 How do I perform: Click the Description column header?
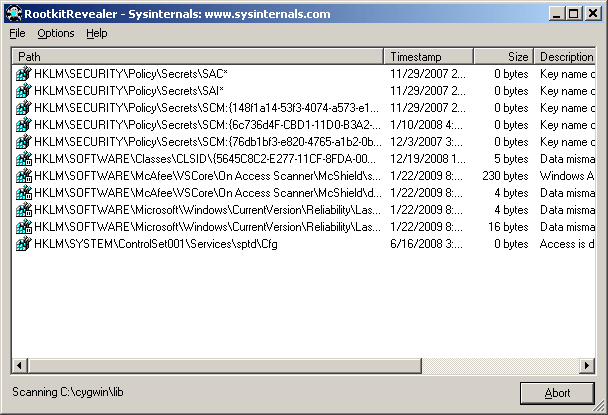pos(565,57)
